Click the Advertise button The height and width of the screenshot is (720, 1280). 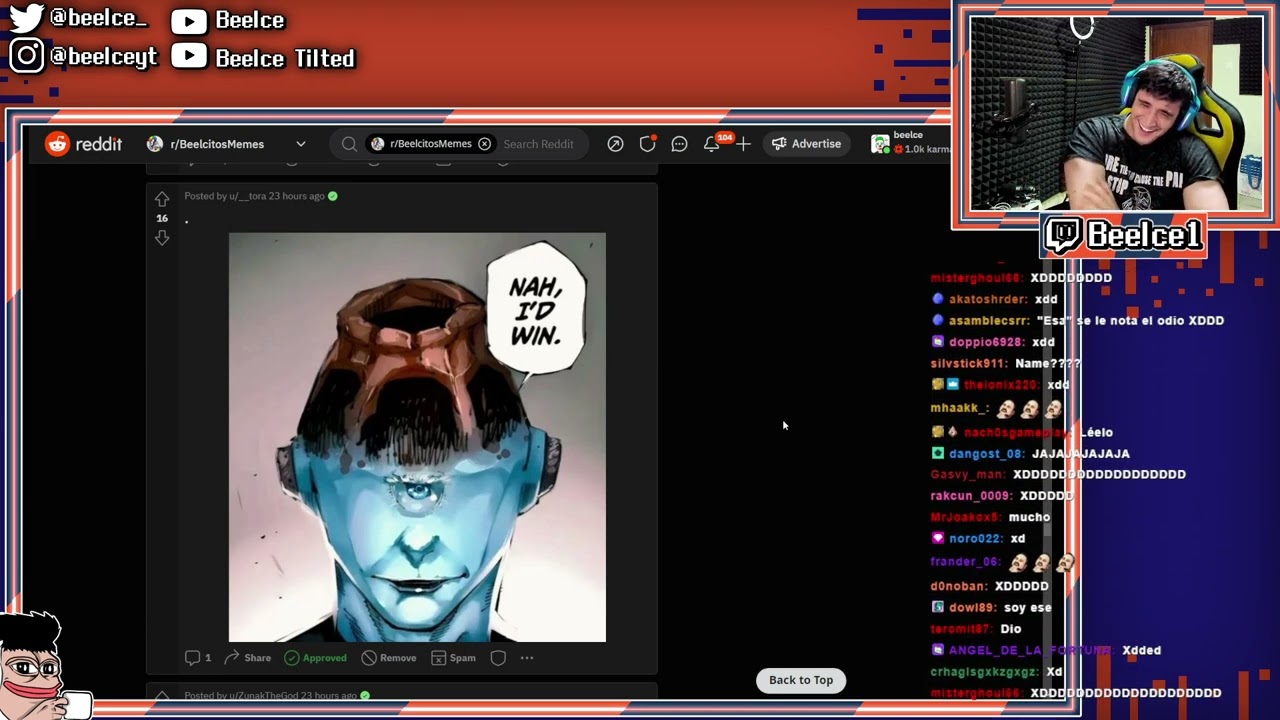pos(806,144)
